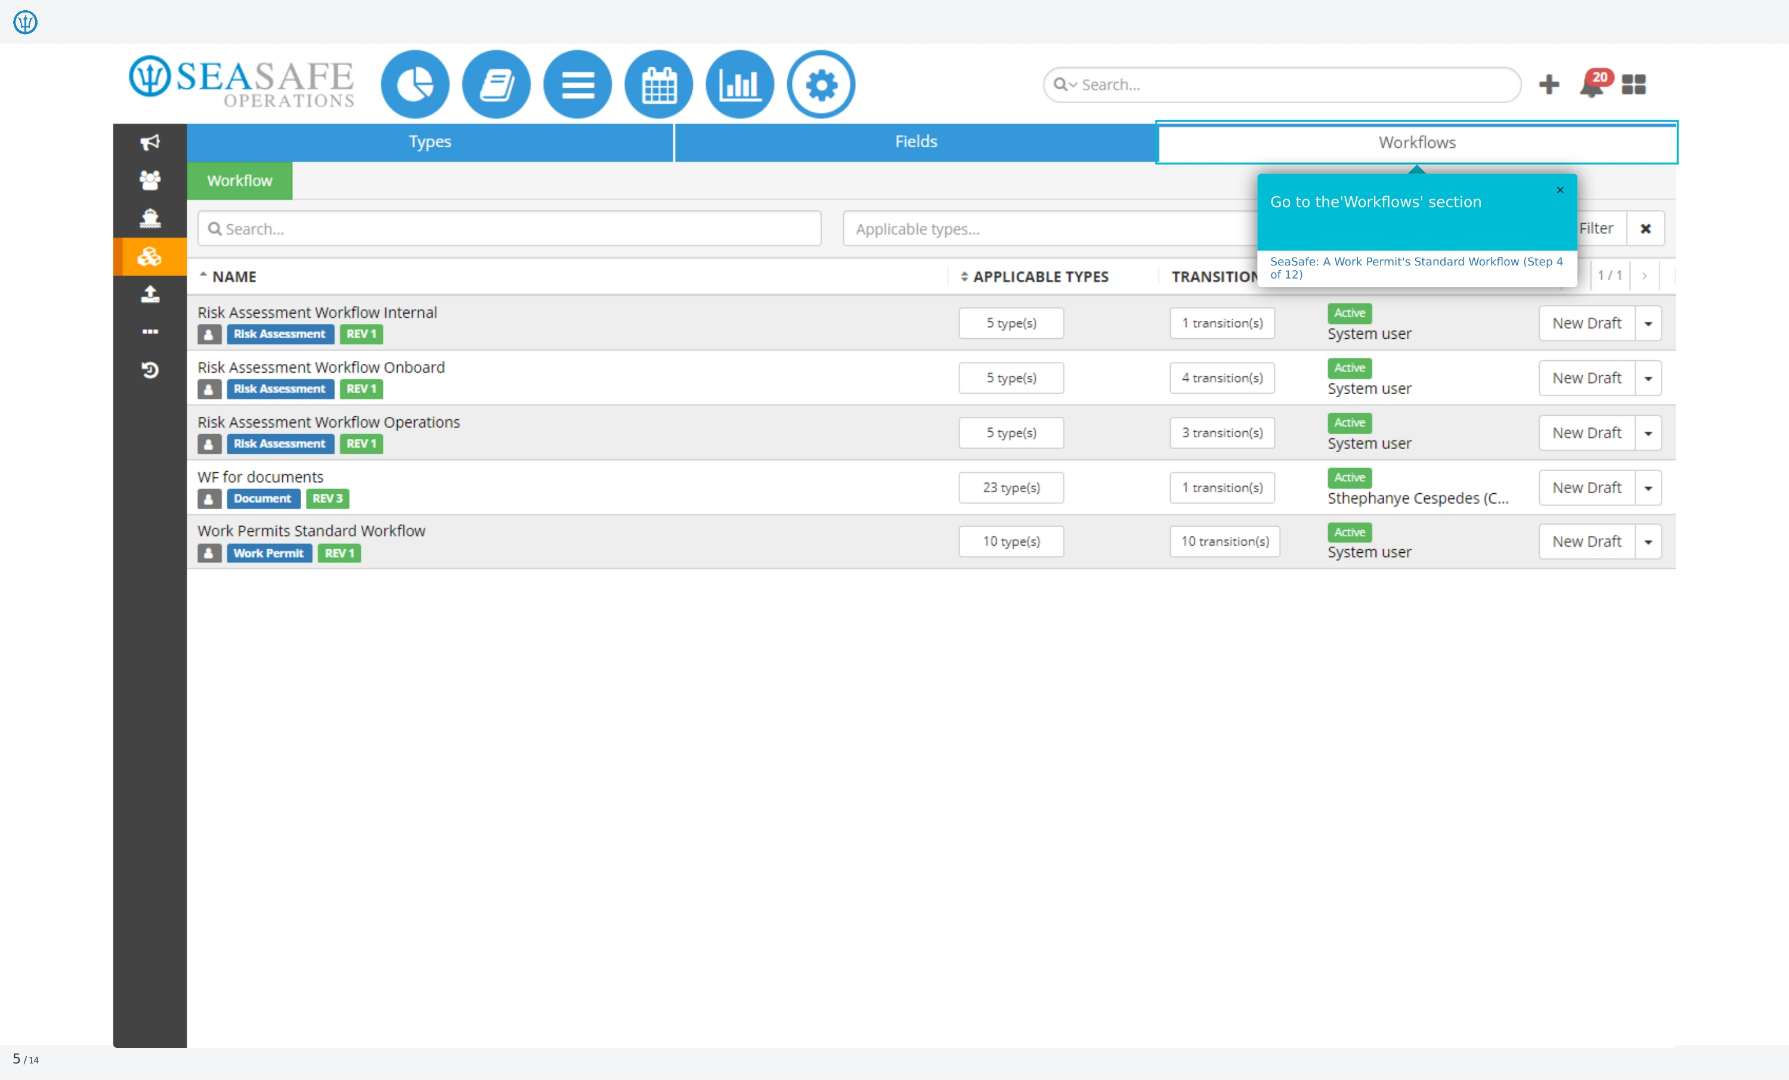Image resolution: width=1789 pixels, height=1080 pixels.
Task: Open the pie chart dashboard icon
Action: (415, 85)
